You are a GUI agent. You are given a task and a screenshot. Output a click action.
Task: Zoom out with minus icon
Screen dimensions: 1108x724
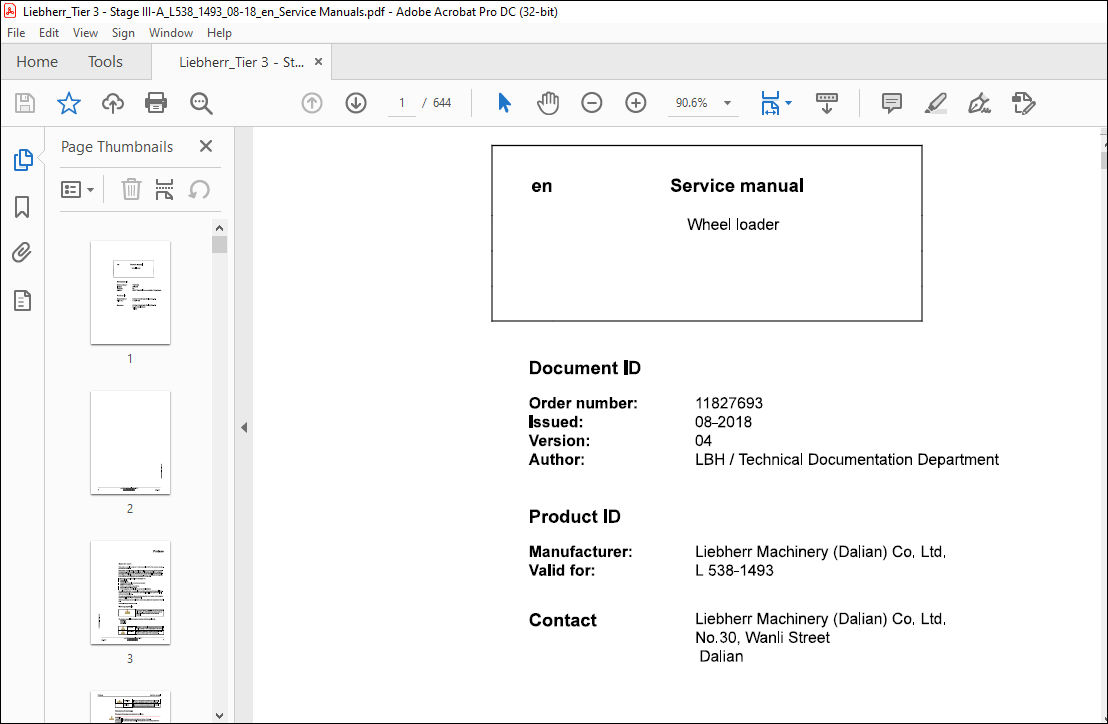point(591,103)
